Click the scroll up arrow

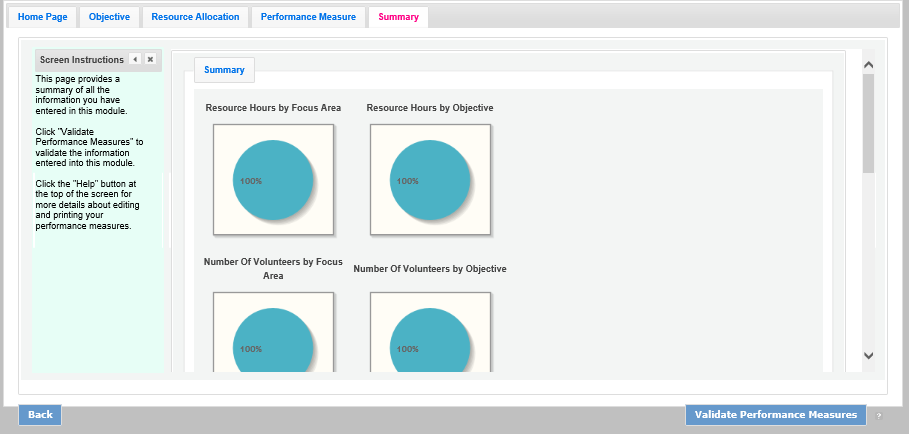[x=868, y=65]
